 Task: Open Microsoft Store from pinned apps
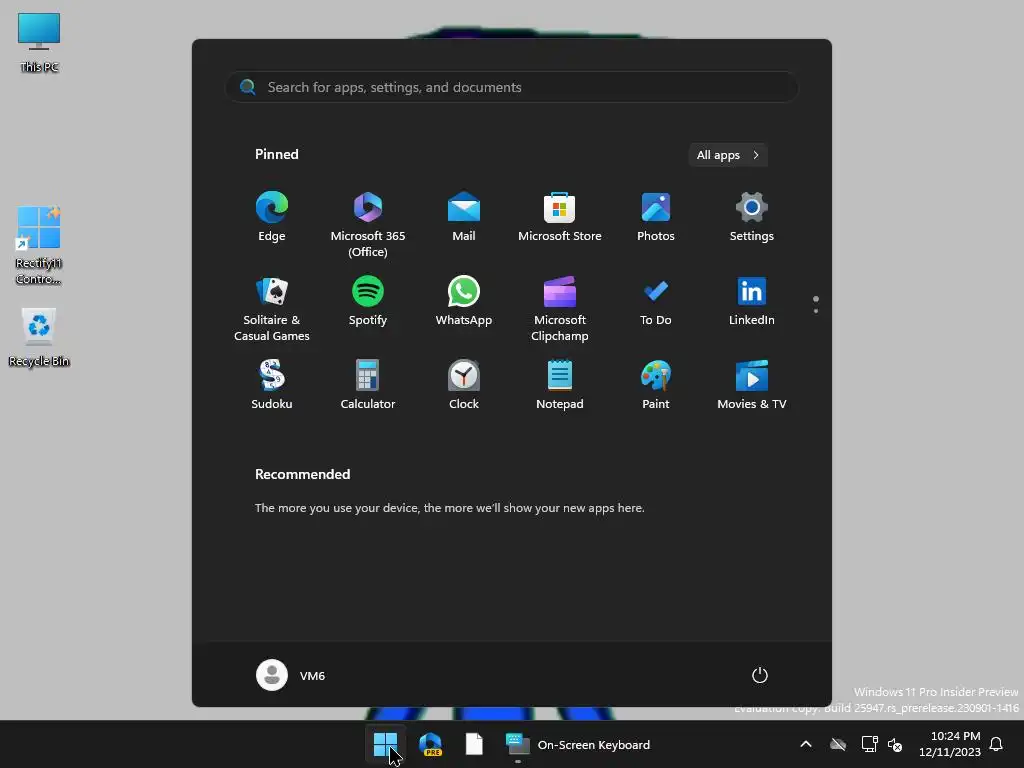tap(560, 217)
